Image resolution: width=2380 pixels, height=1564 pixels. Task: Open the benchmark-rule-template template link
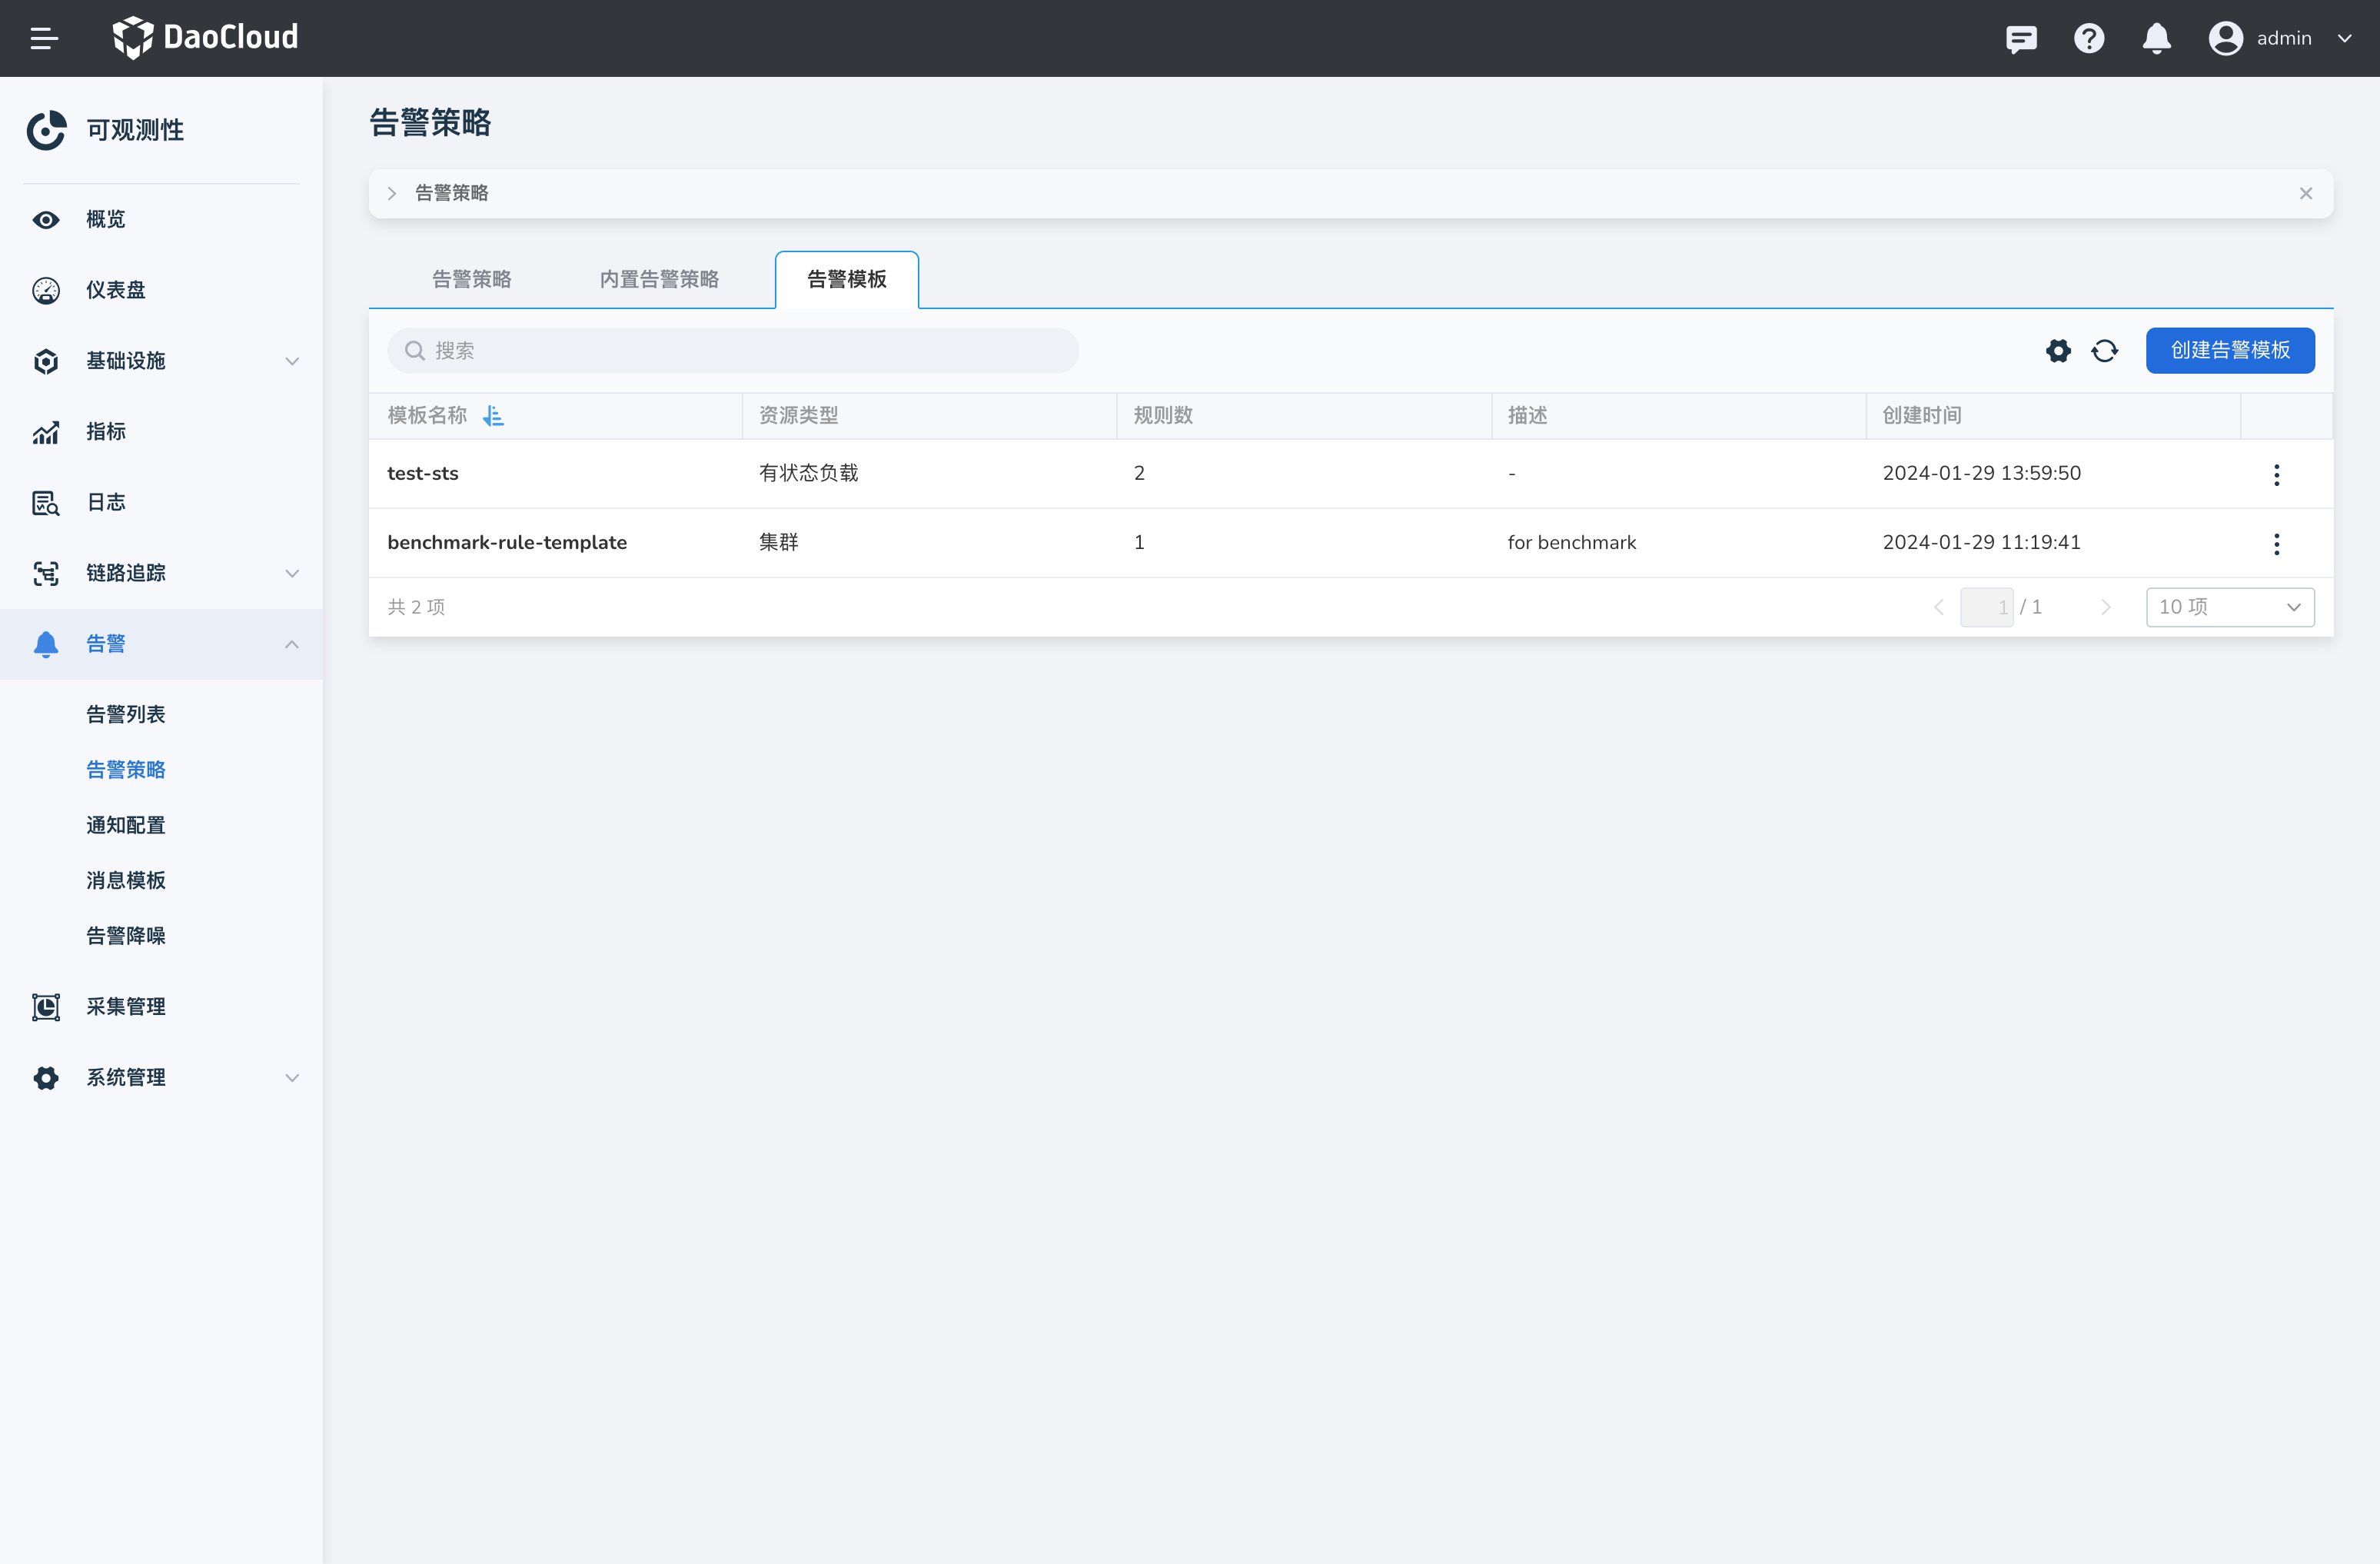(x=507, y=542)
